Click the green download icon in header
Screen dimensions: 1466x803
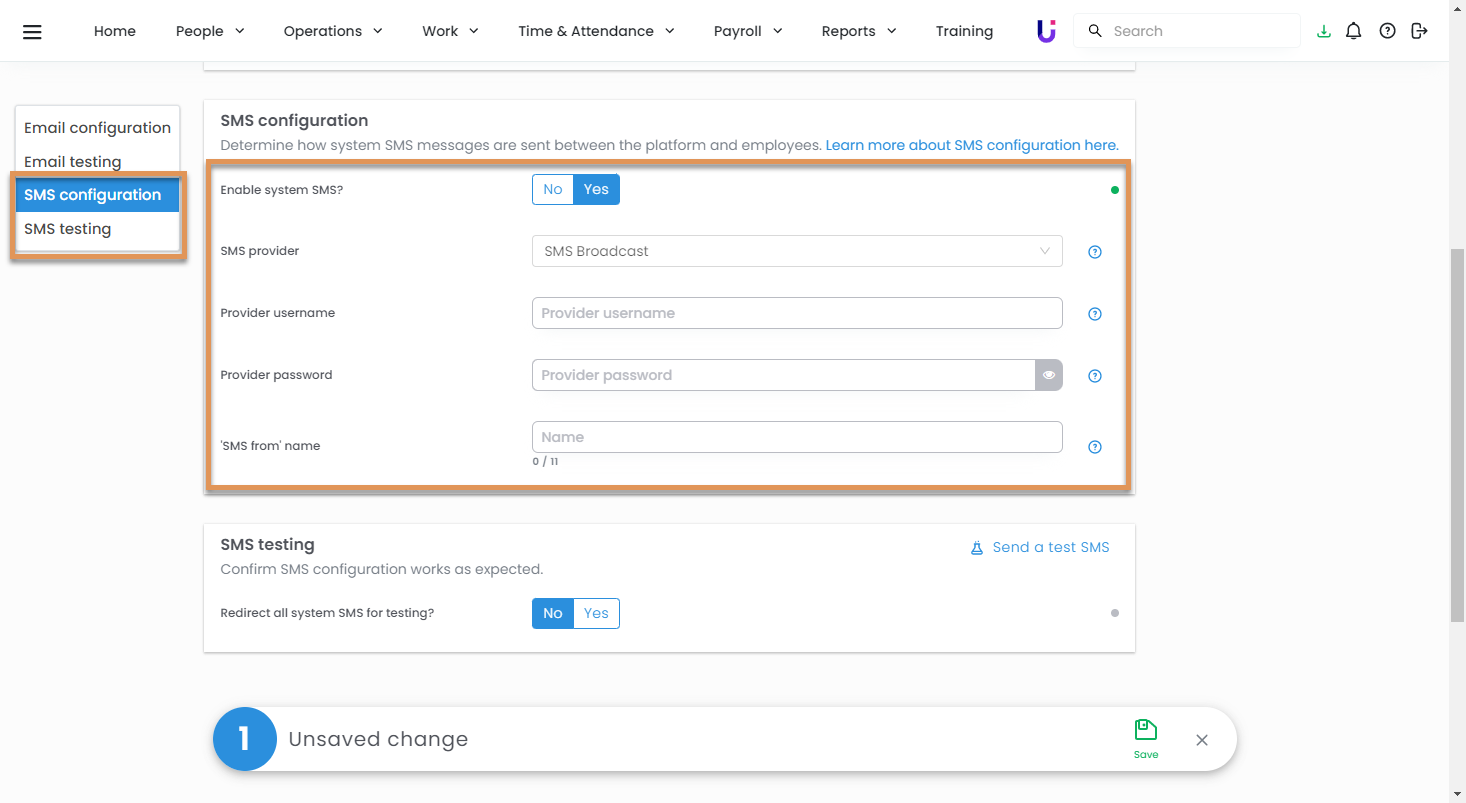(x=1324, y=31)
